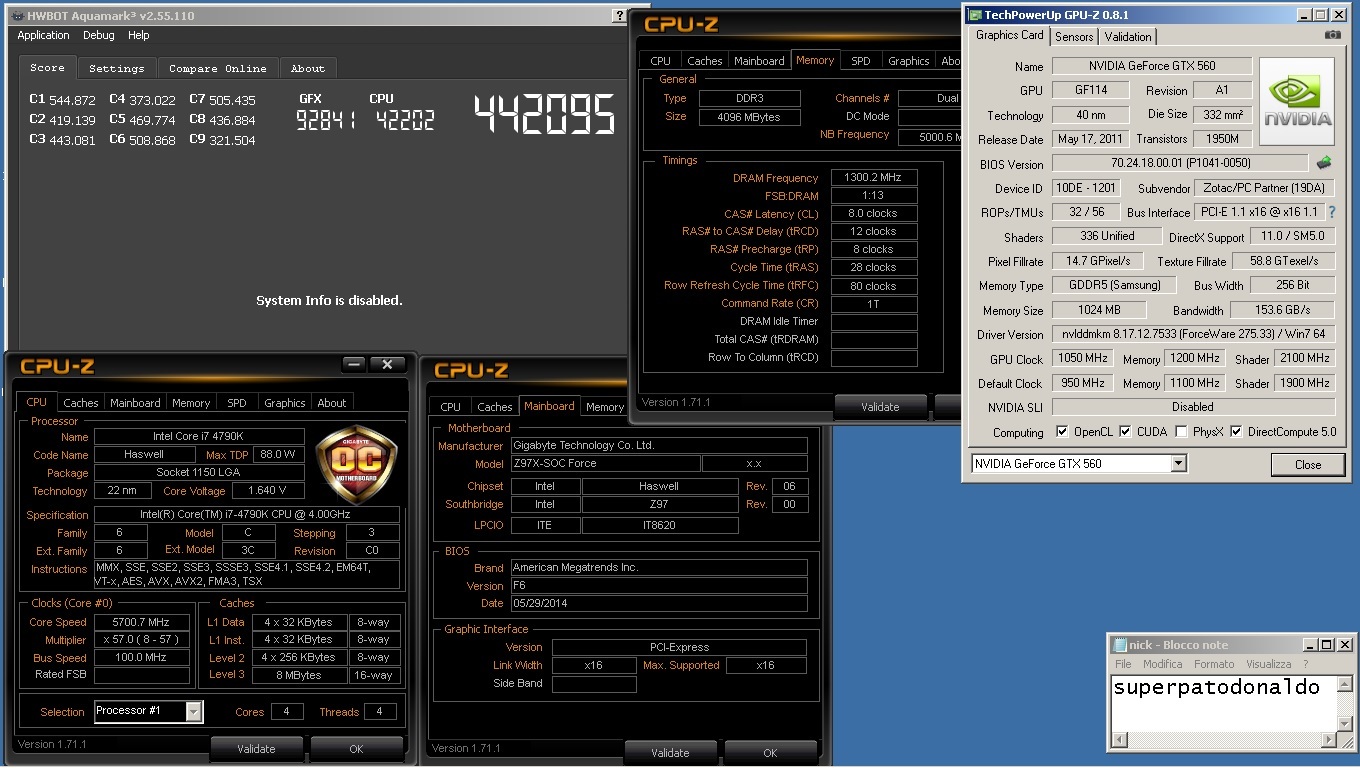Open the Application menu in HWBOT Aquamark
Screen dimensions: 1360x768
44,35
